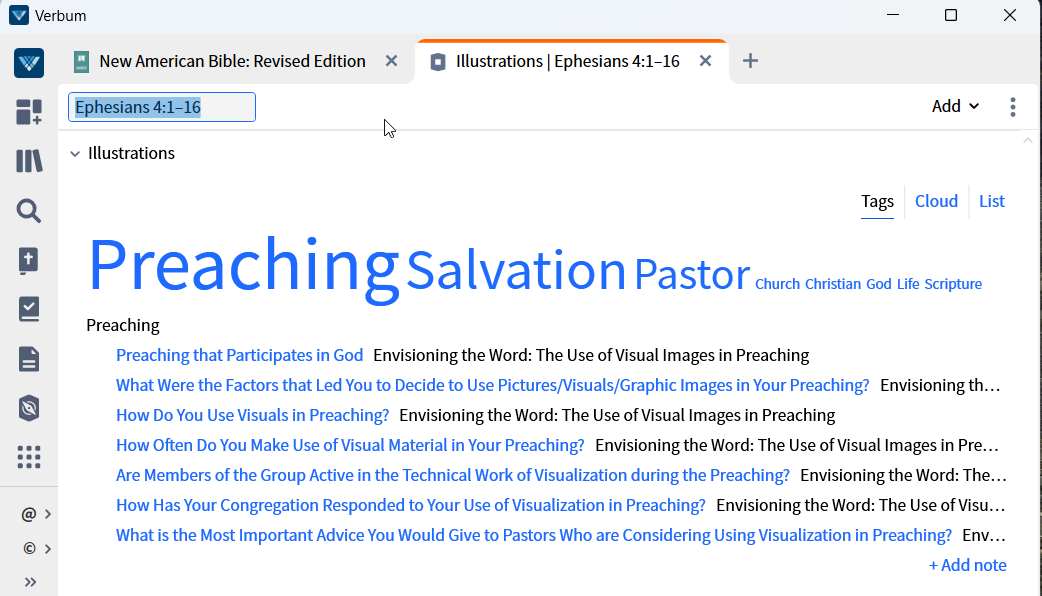Open the Factbook icon in sidebar

29,260
